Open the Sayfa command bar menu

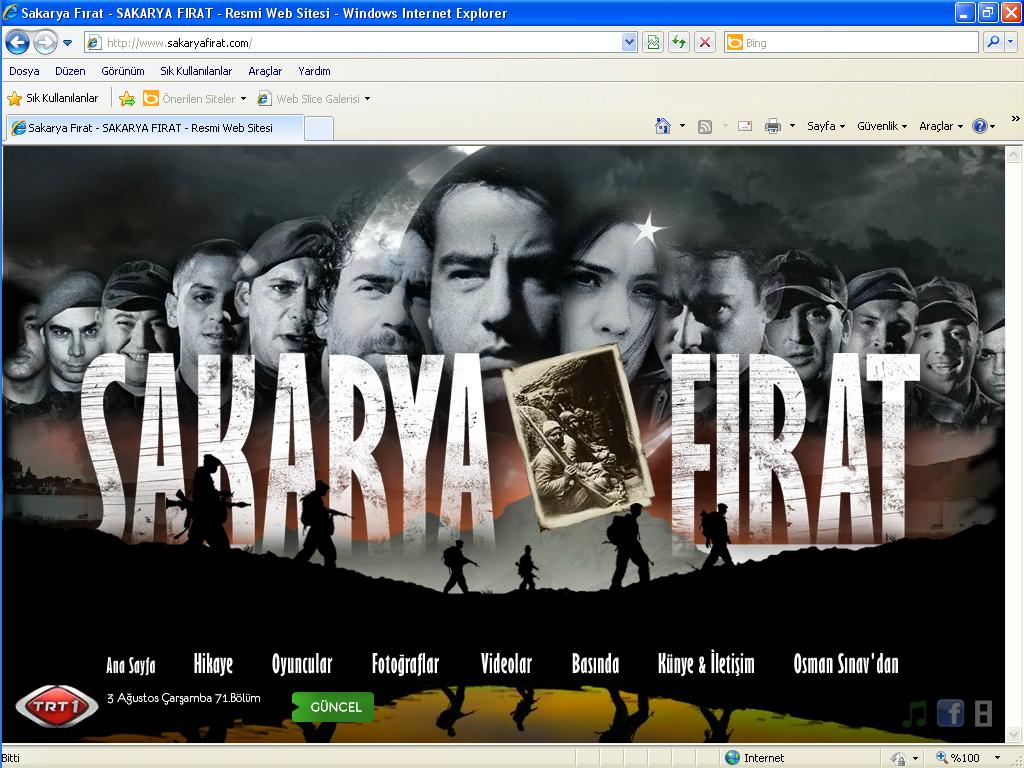(x=826, y=126)
